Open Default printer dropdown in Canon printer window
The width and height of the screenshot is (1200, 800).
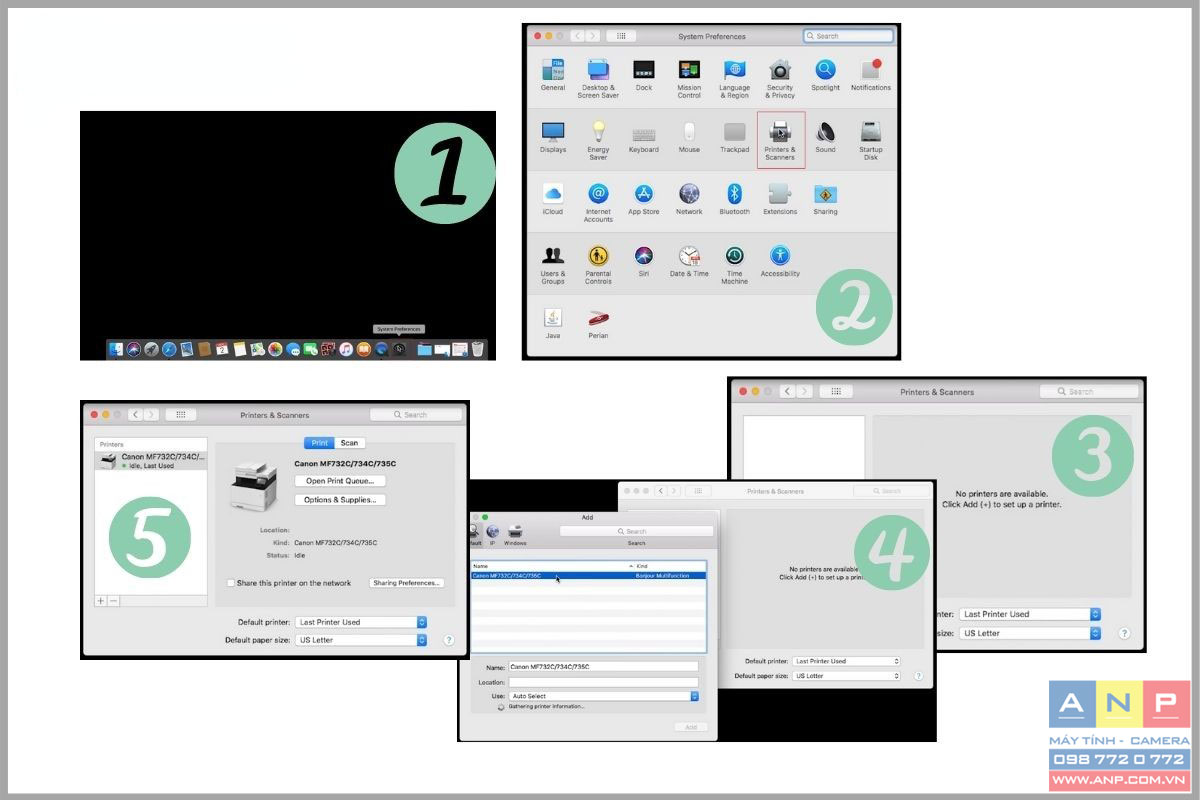pyautogui.click(x=361, y=622)
